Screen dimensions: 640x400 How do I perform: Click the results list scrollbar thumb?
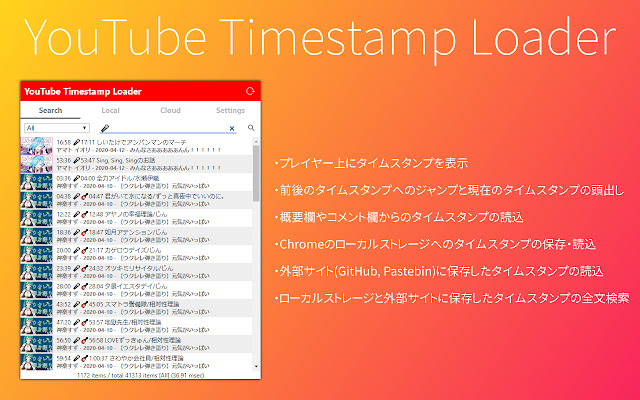(256, 173)
